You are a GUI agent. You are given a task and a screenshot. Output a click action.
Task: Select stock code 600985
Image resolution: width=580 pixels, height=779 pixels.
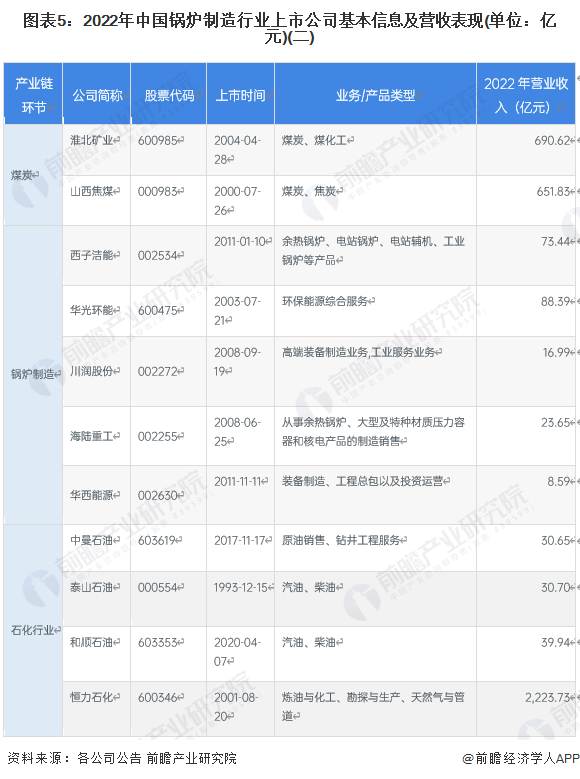click(x=158, y=141)
